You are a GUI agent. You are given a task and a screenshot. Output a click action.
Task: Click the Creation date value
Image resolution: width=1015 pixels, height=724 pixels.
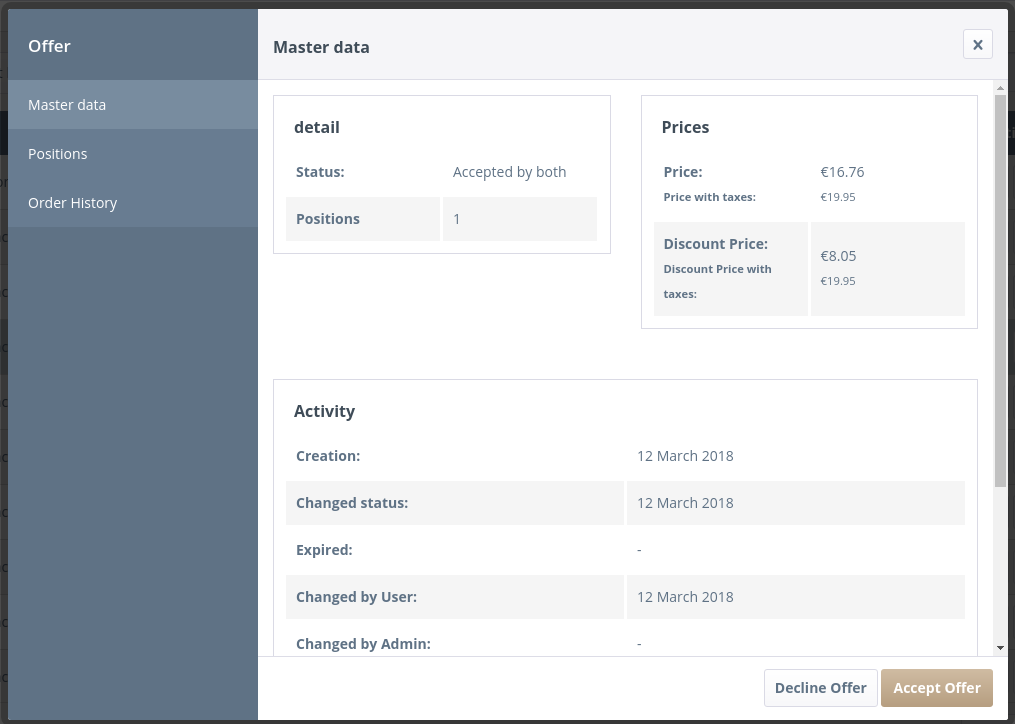(x=685, y=456)
